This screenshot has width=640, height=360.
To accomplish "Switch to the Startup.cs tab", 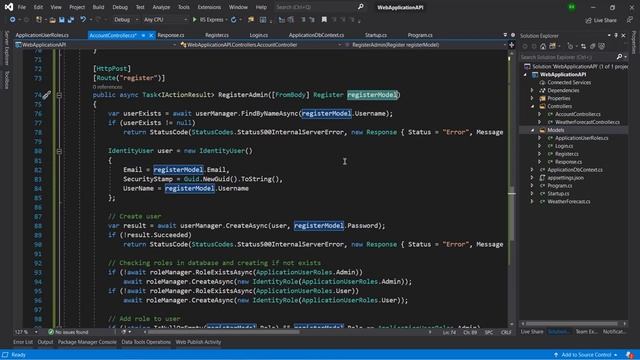I will [x=376, y=35].
